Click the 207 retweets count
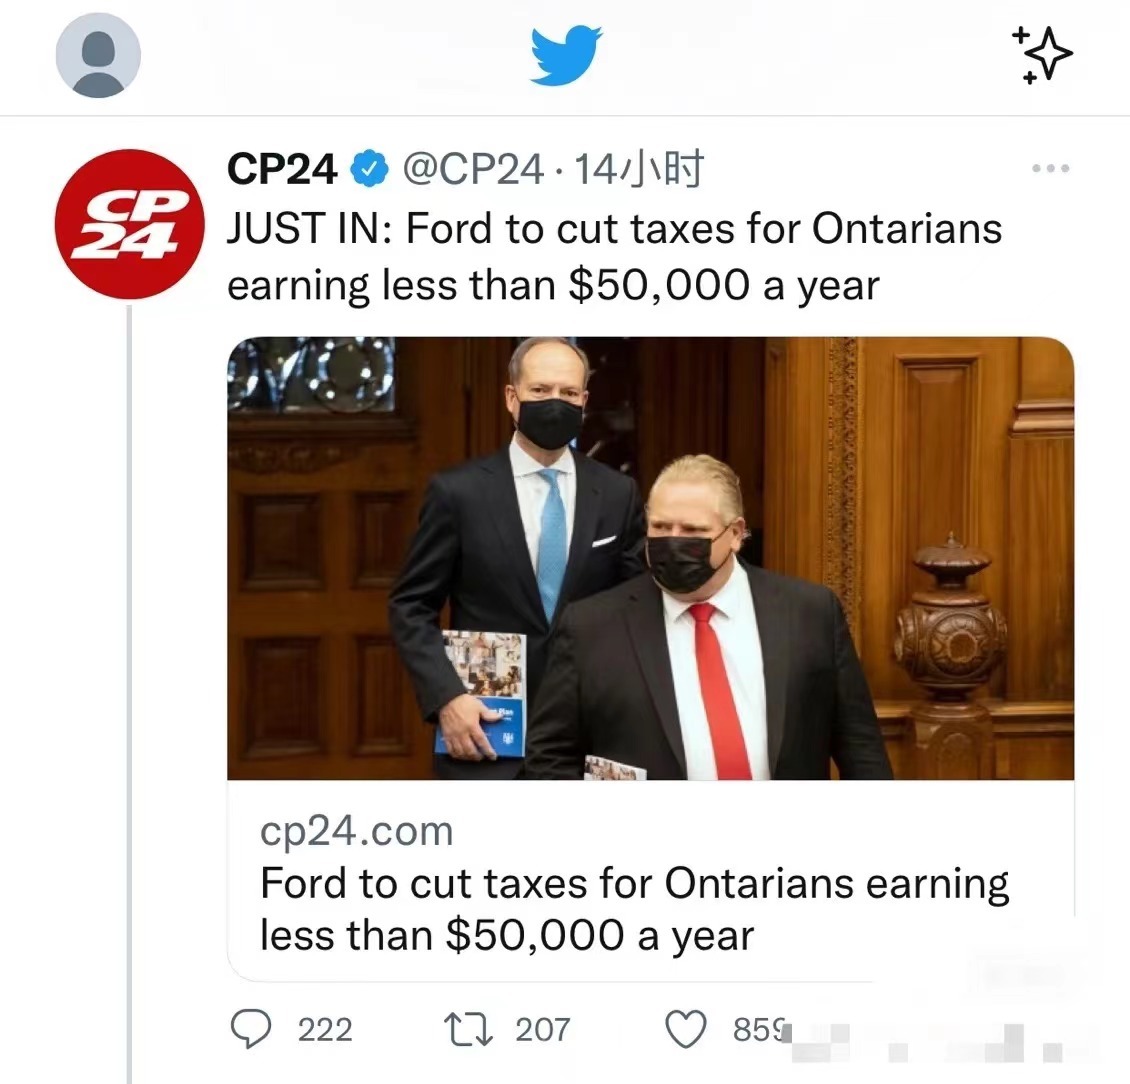Viewport: 1130px width, 1084px height. [543, 1030]
